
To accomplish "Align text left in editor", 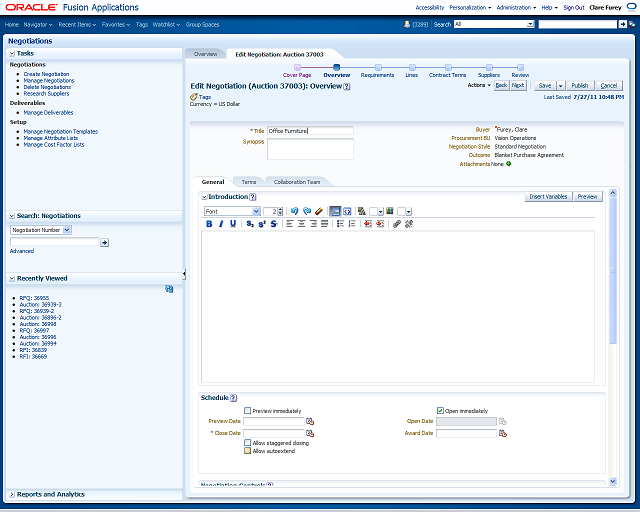I will pyautogui.click(x=290, y=224).
